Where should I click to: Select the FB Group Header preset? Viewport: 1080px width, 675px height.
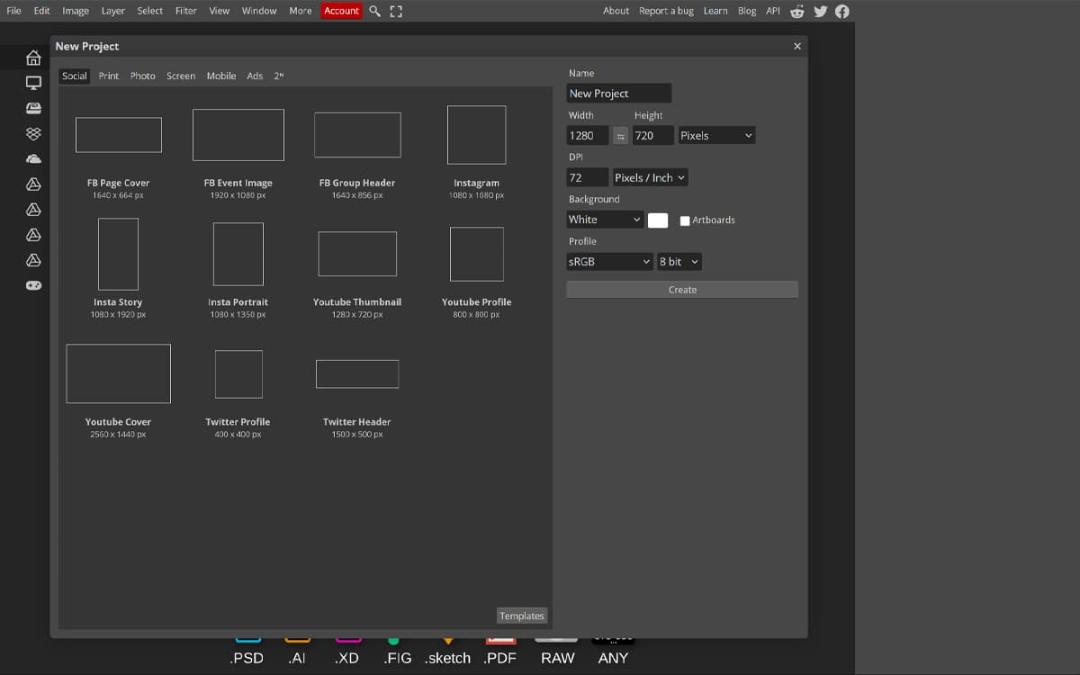click(357, 153)
